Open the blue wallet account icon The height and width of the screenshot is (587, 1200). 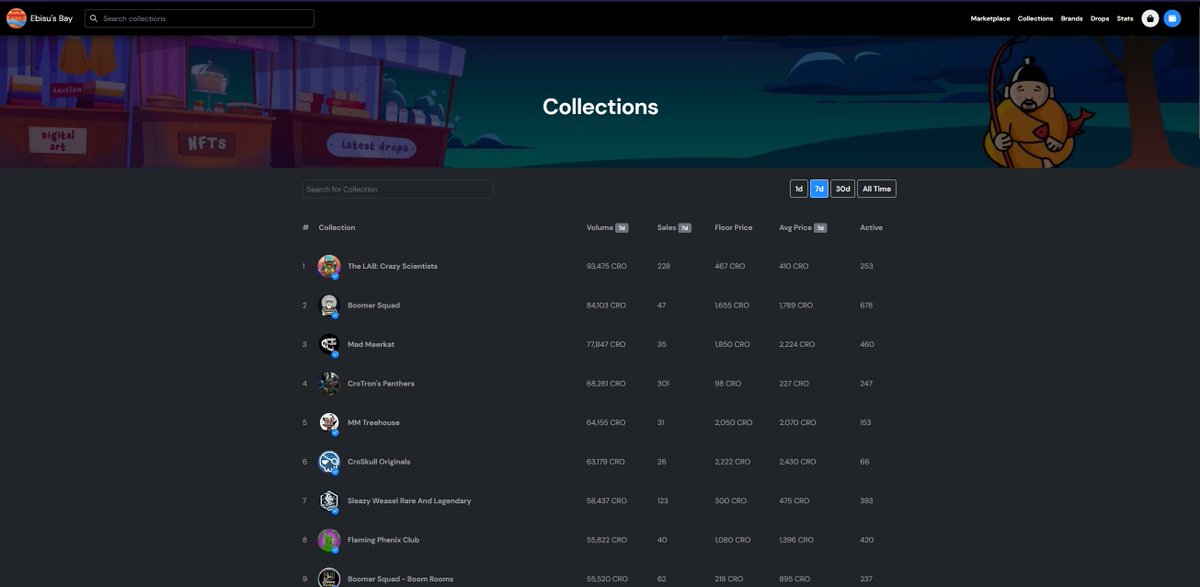tap(1172, 18)
